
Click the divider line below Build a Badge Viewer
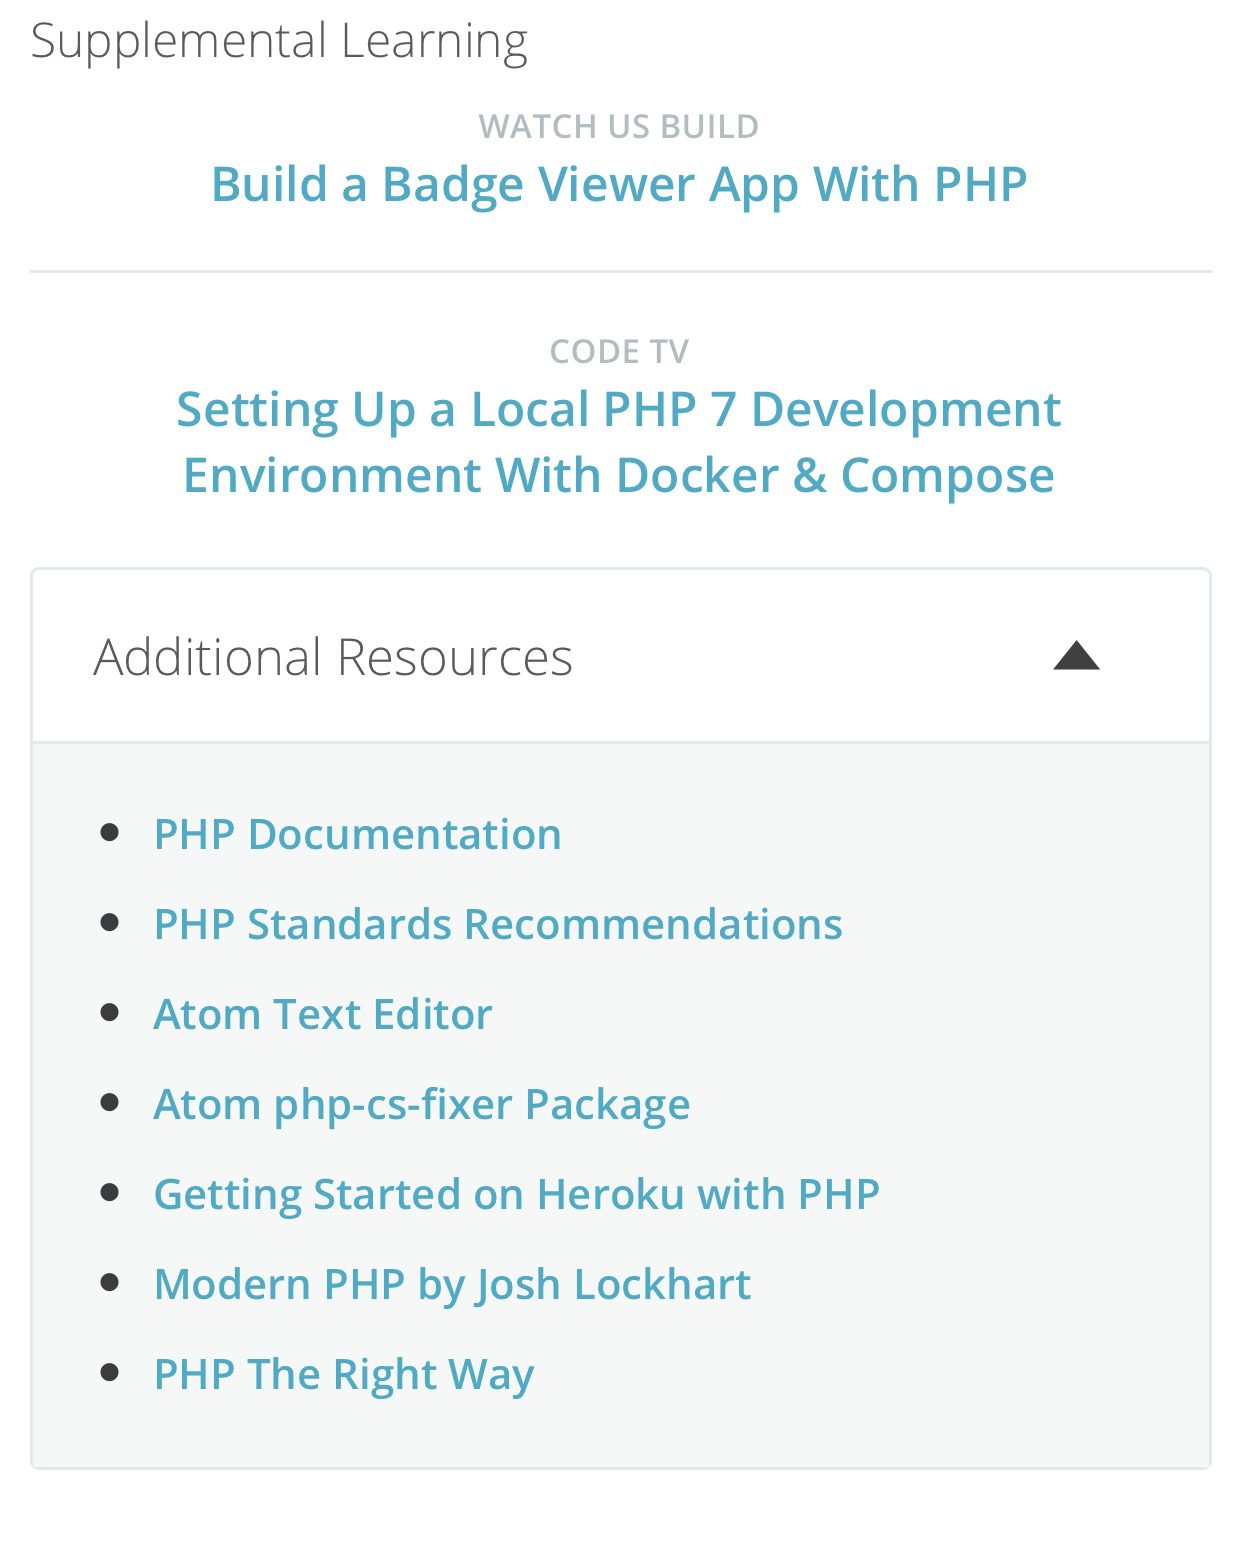pos(620,268)
